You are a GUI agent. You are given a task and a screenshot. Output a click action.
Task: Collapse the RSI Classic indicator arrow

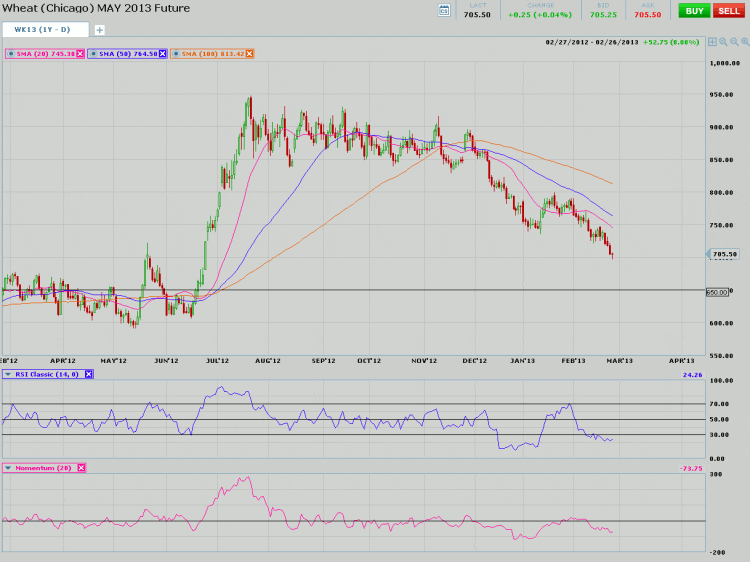point(8,374)
